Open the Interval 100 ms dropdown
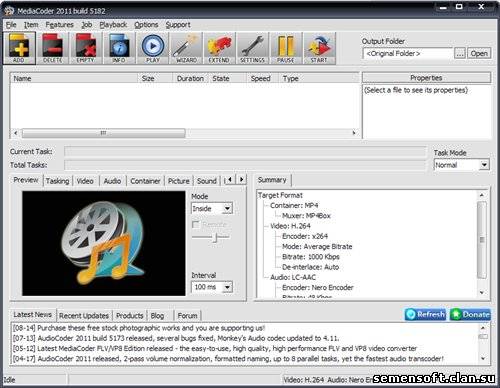Image resolution: width=500 pixels, height=388 pixels. (x=227, y=287)
